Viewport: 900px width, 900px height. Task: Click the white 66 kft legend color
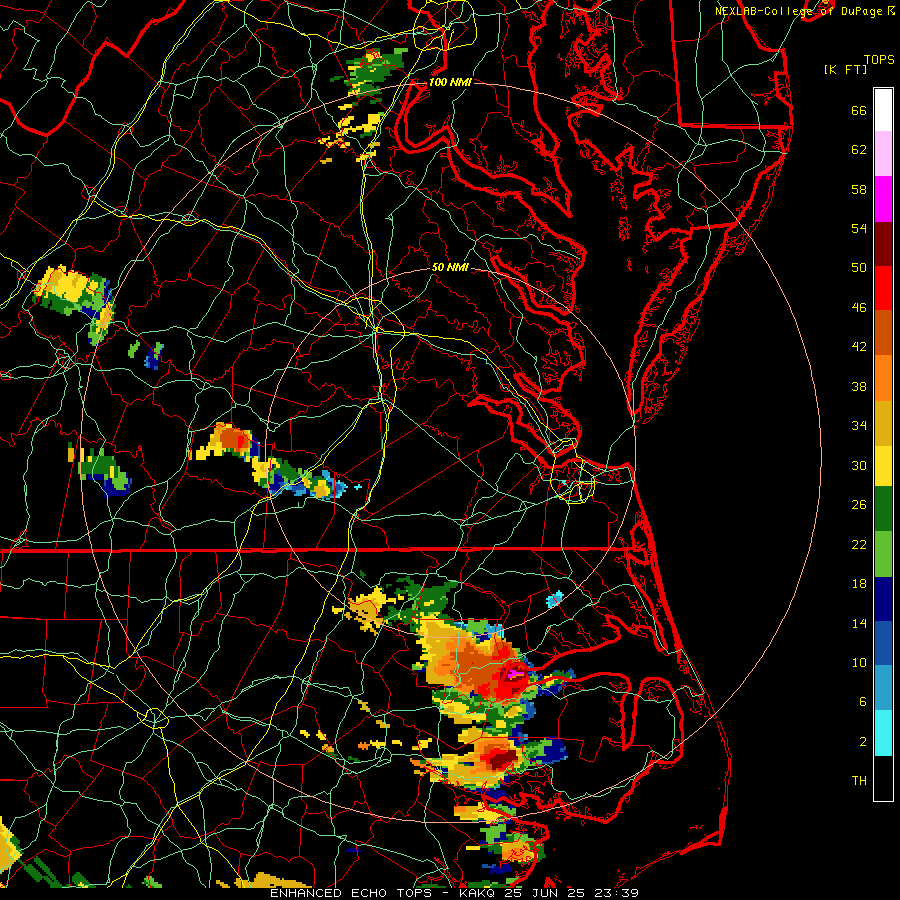pos(883,110)
